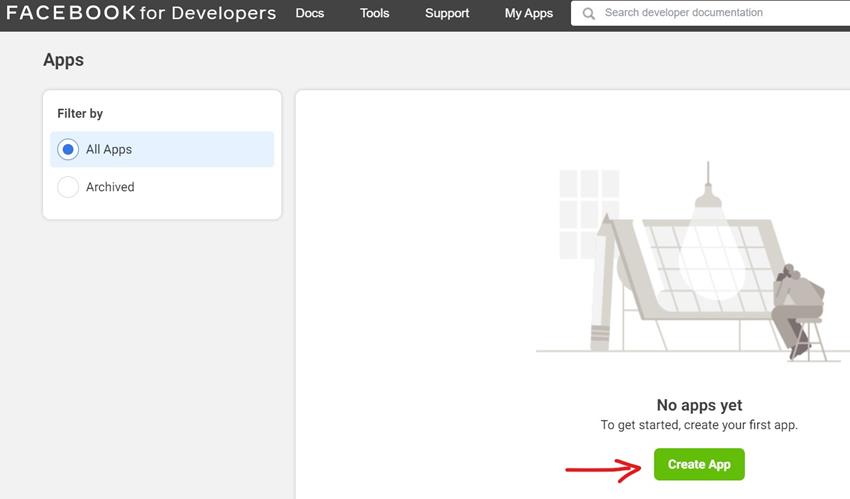Screen dimensions: 850x499
Task: Select the Archived filter radio button
Action: click(68, 187)
